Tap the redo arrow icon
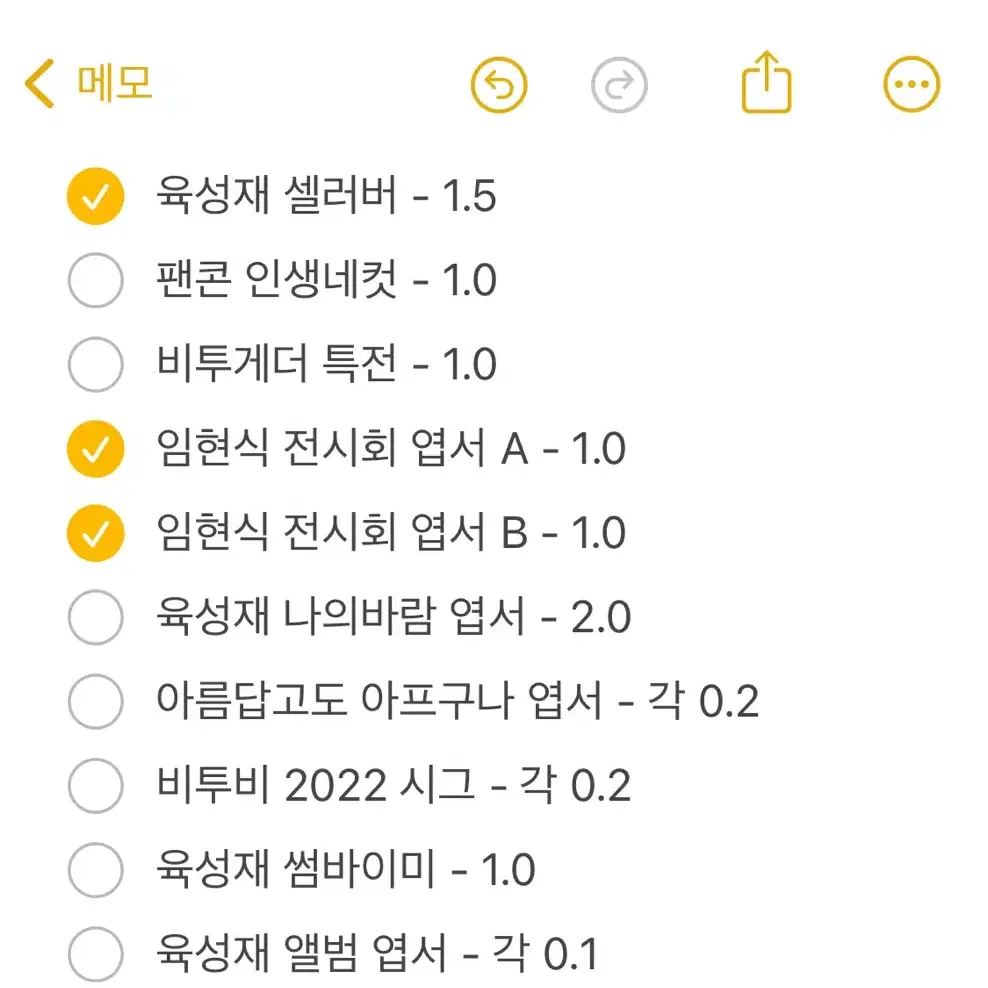 [619, 85]
